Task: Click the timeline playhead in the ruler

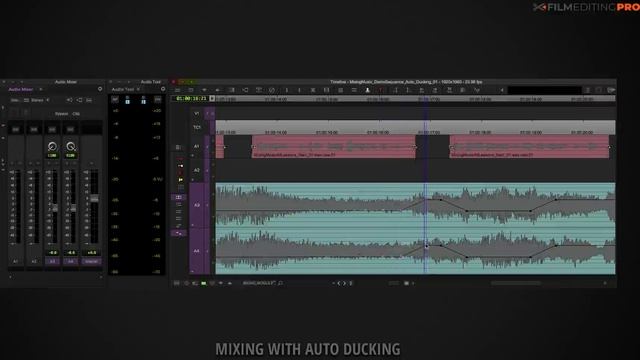Action: tap(426, 99)
